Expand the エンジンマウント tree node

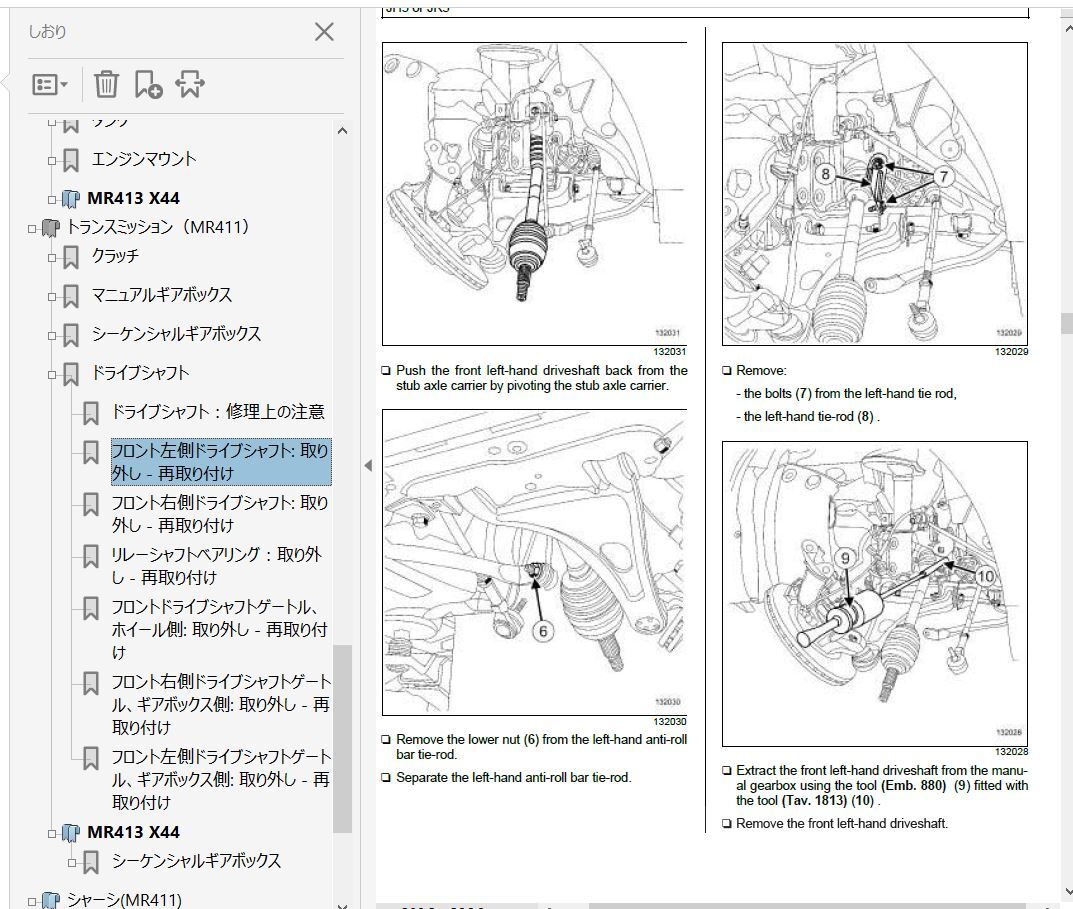click(x=52, y=161)
